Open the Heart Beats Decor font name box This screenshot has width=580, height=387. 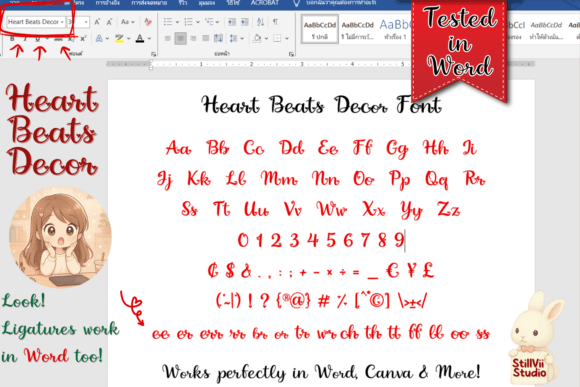coord(36,22)
